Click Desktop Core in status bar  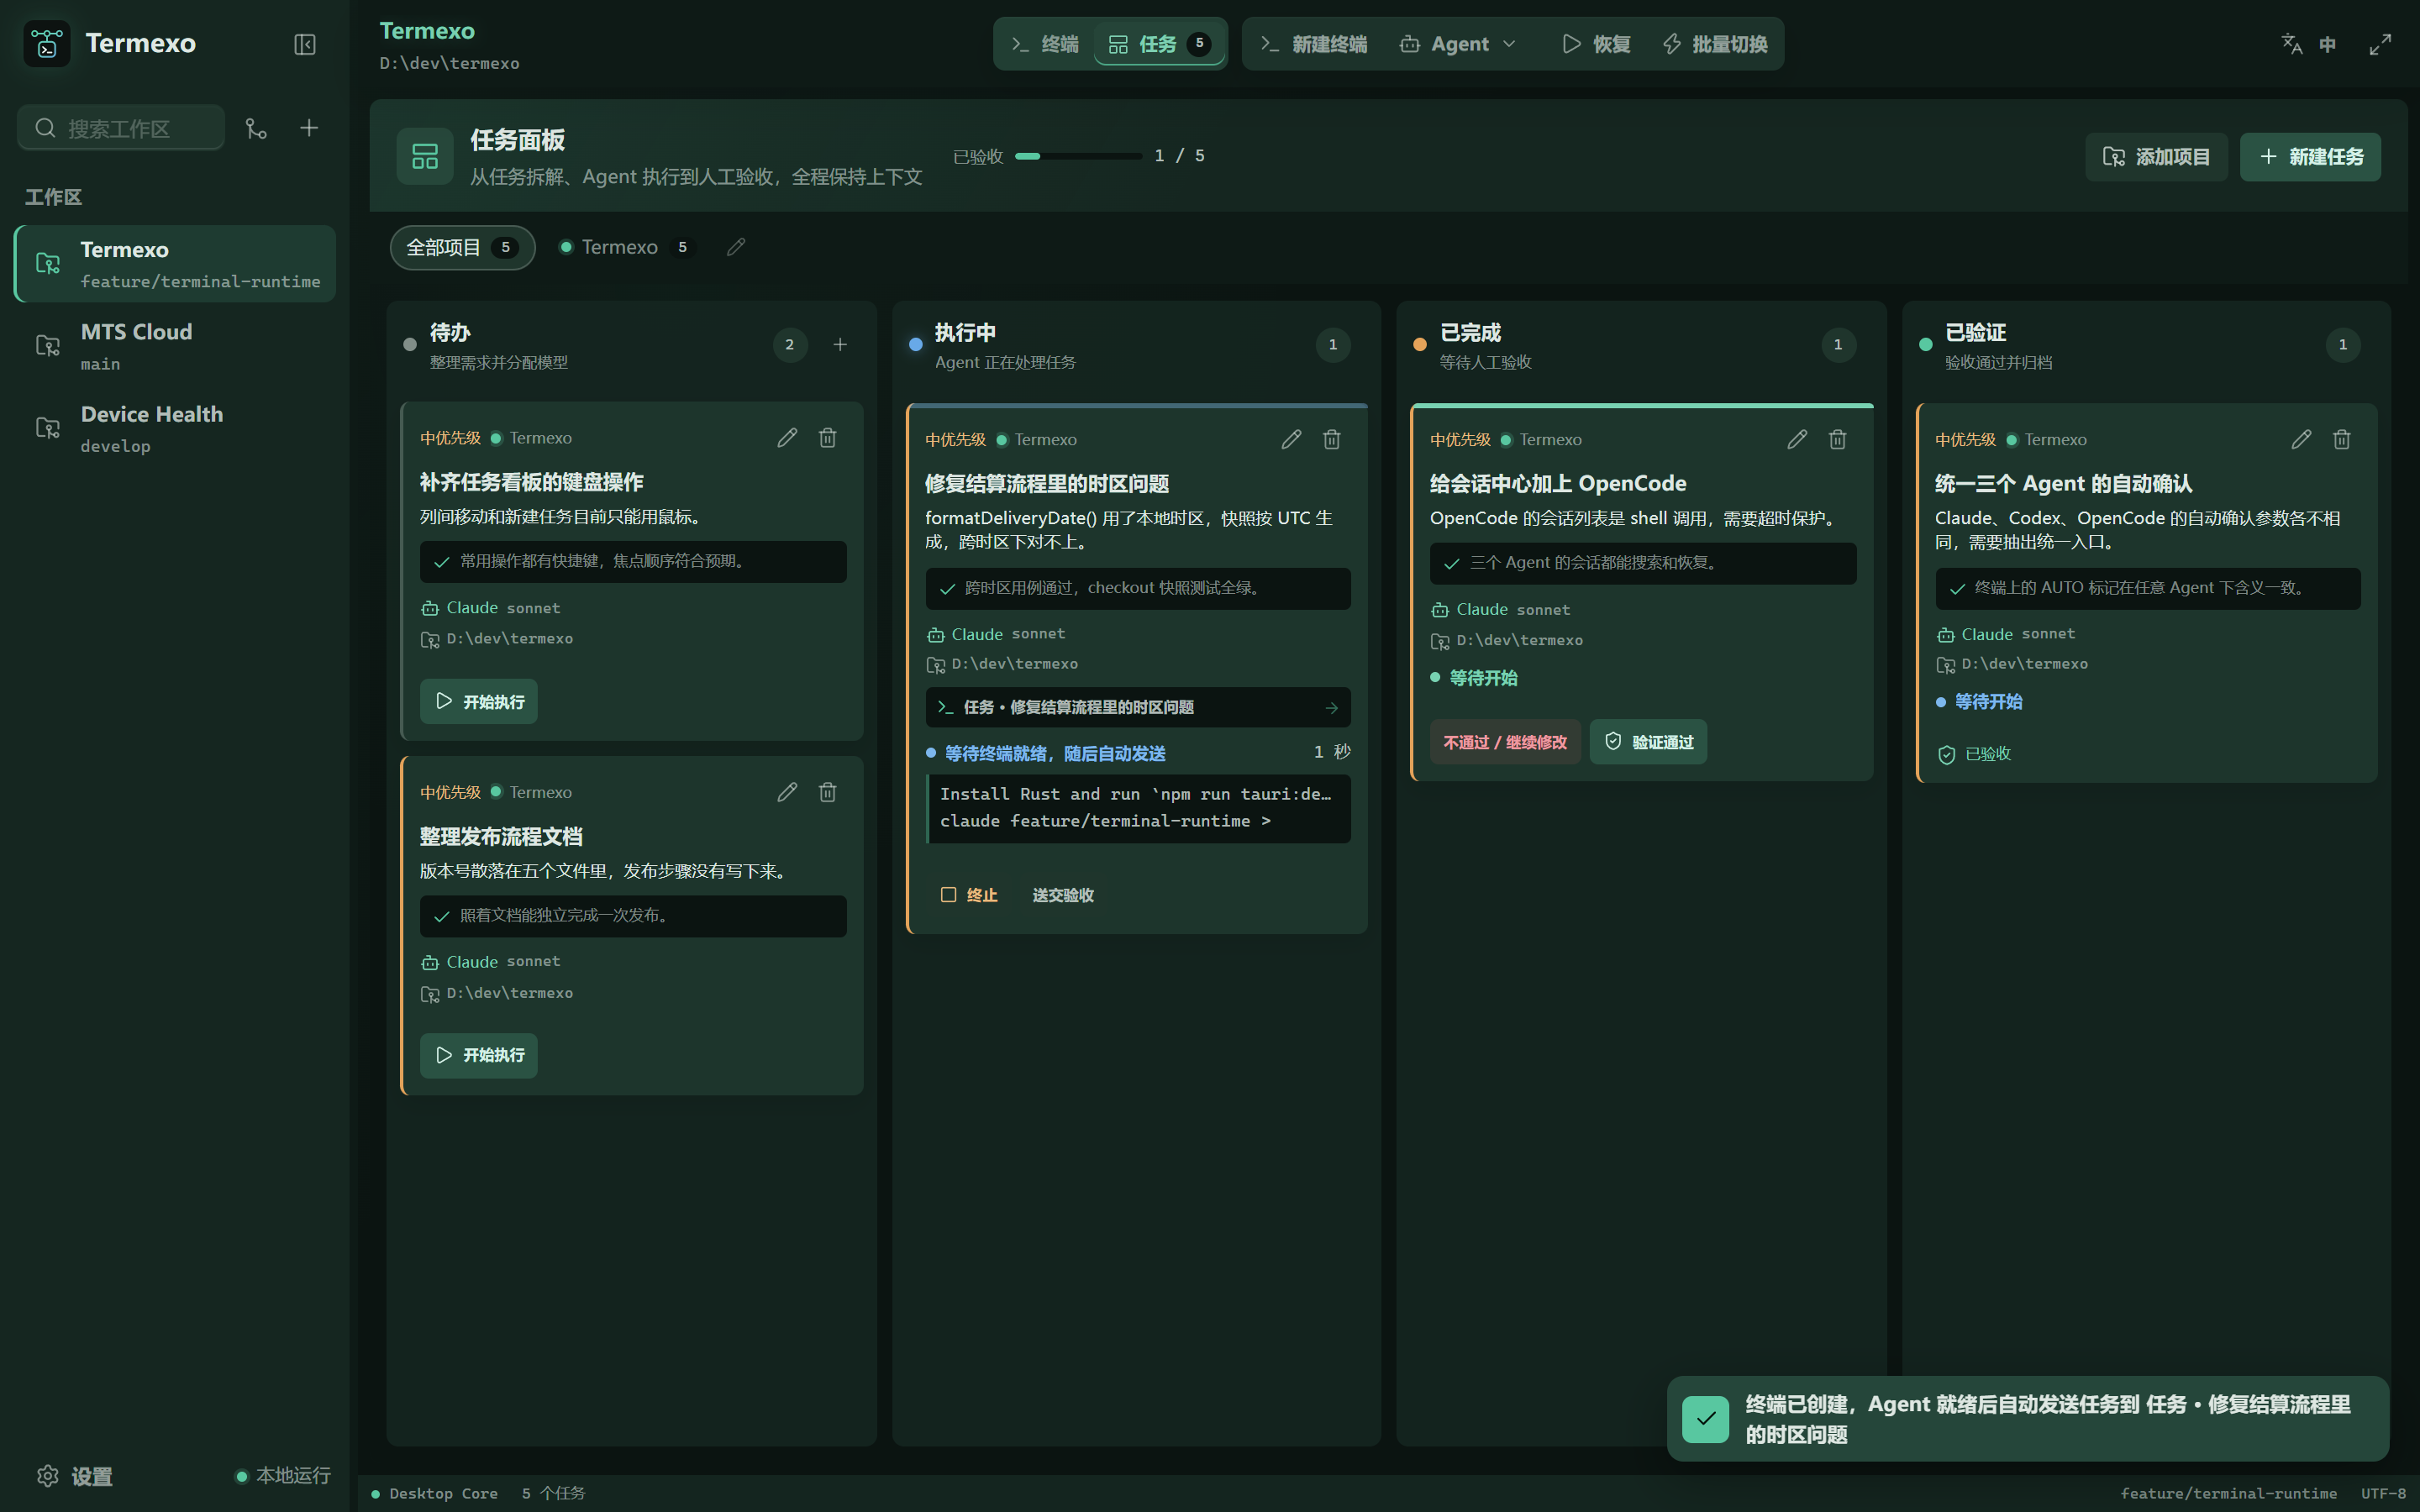pyautogui.click(x=435, y=1494)
